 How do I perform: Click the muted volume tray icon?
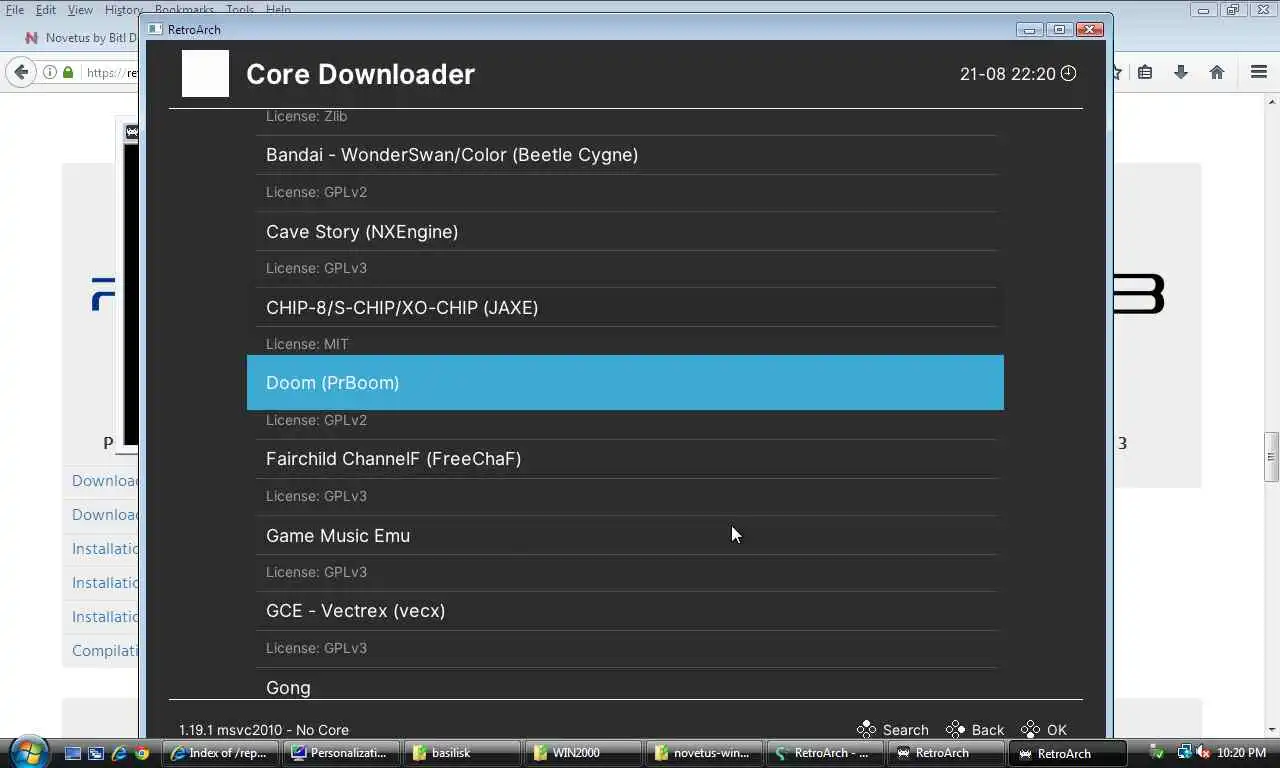[x=1201, y=752]
